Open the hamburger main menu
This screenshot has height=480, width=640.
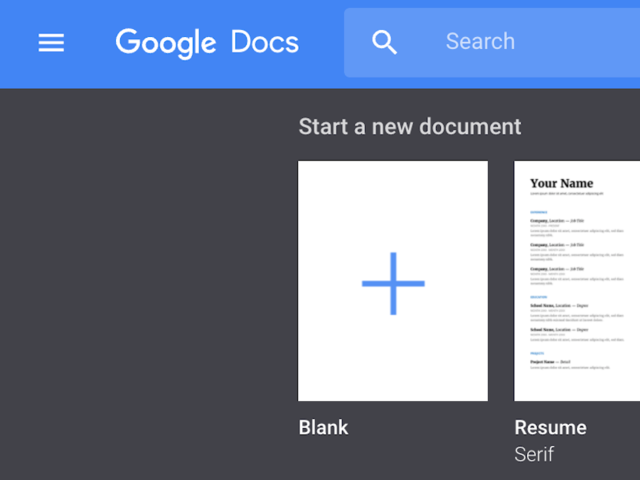pyautogui.click(x=51, y=42)
